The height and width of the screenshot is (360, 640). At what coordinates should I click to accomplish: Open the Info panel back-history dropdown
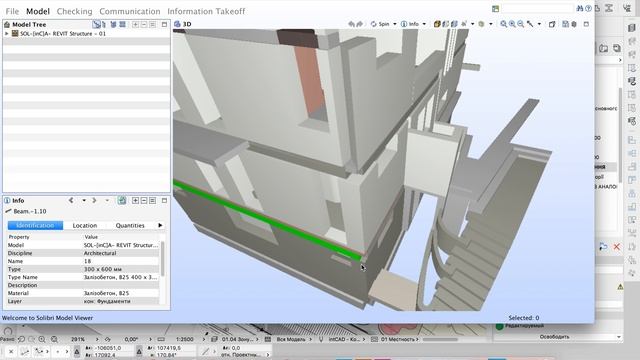84,200
